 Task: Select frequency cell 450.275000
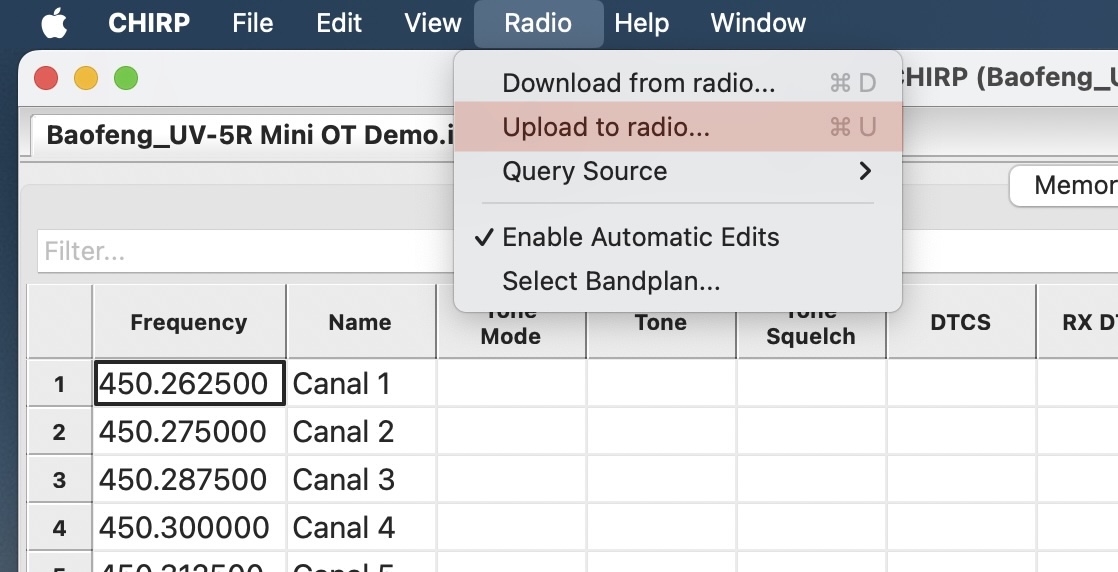[190, 431]
